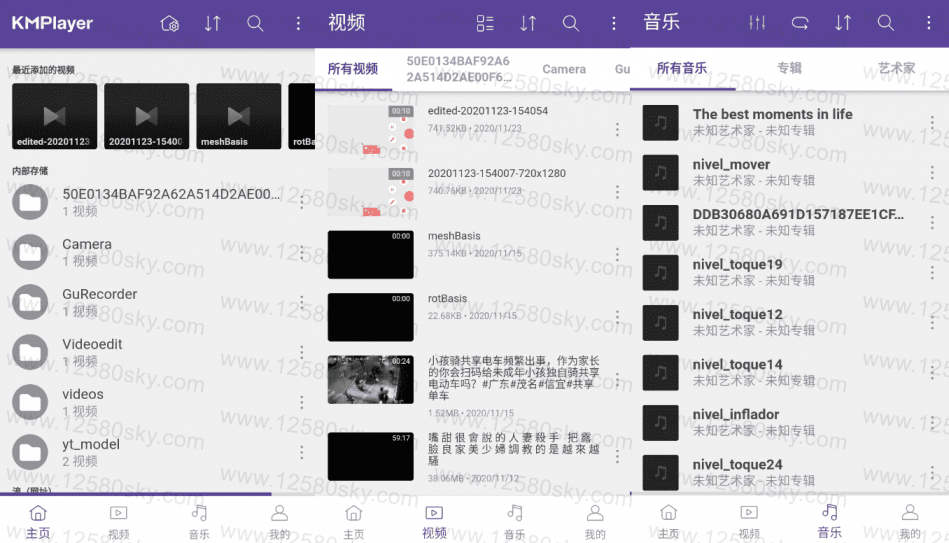949x543 pixels.
Task: Select 艺术家 tab
Action: pos(896,68)
